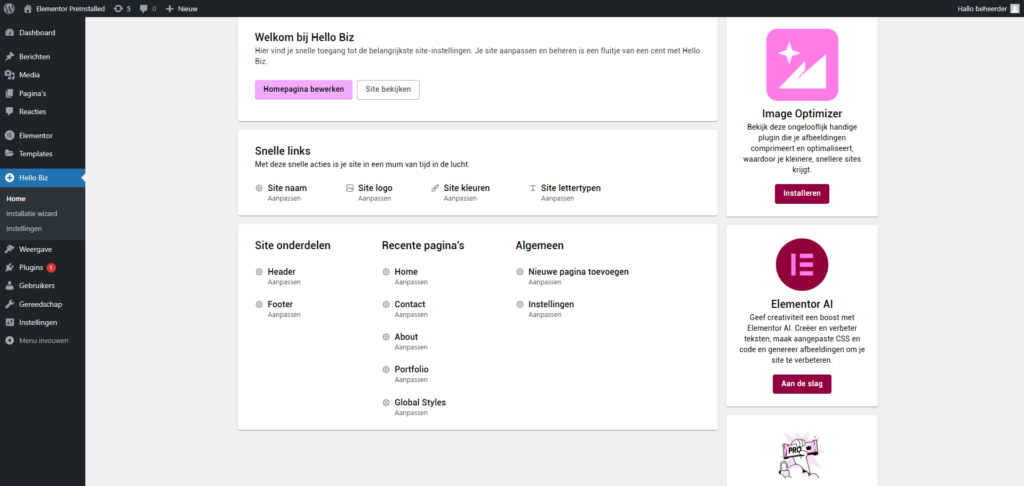Click the Aan de slag button
This screenshot has width=1024, height=486.
point(802,384)
